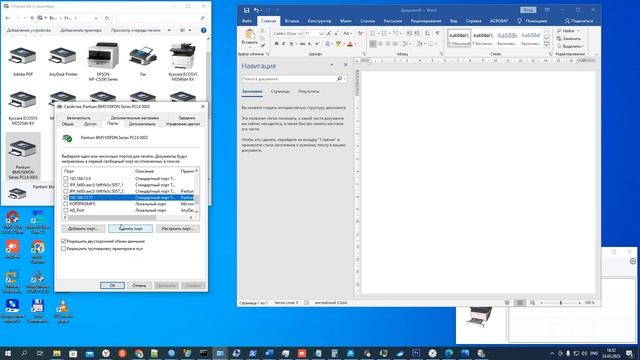Click the Delete Port button
This screenshot has width=640, height=360.
[x=131, y=229]
